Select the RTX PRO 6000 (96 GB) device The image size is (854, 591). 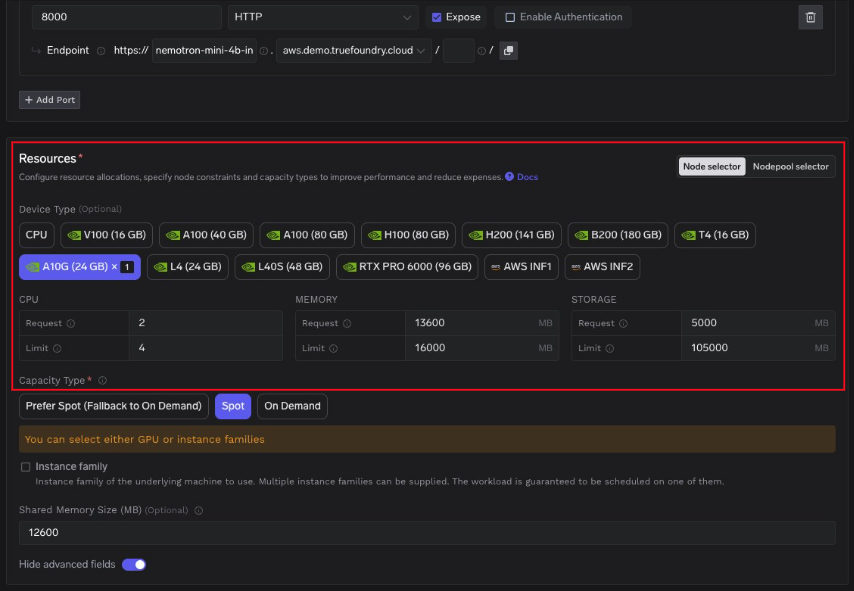407,267
